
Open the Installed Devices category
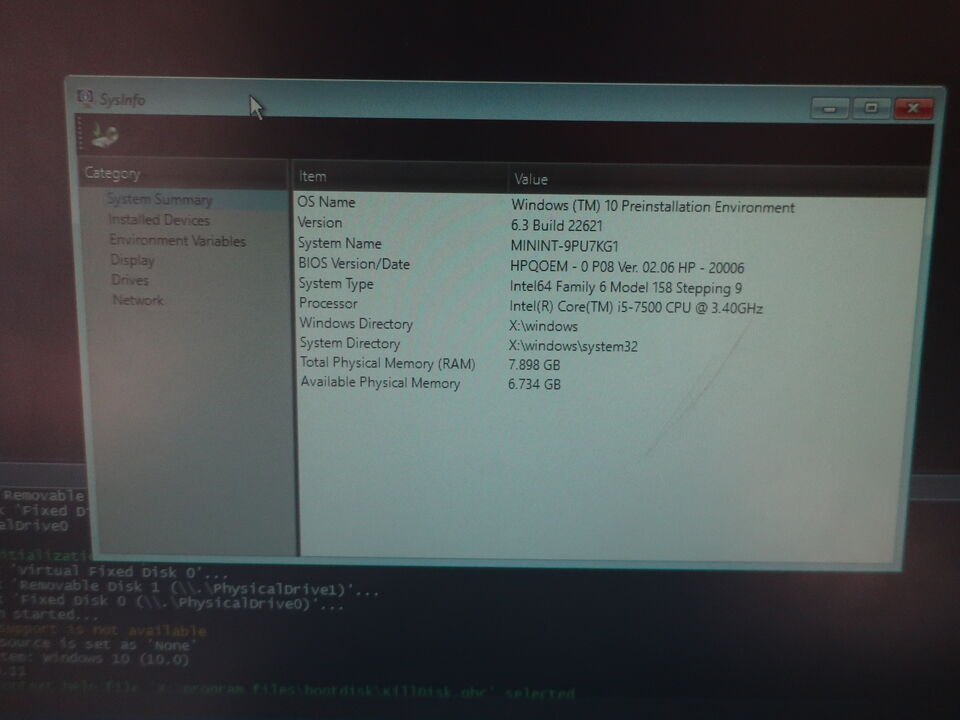pos(159,220)
